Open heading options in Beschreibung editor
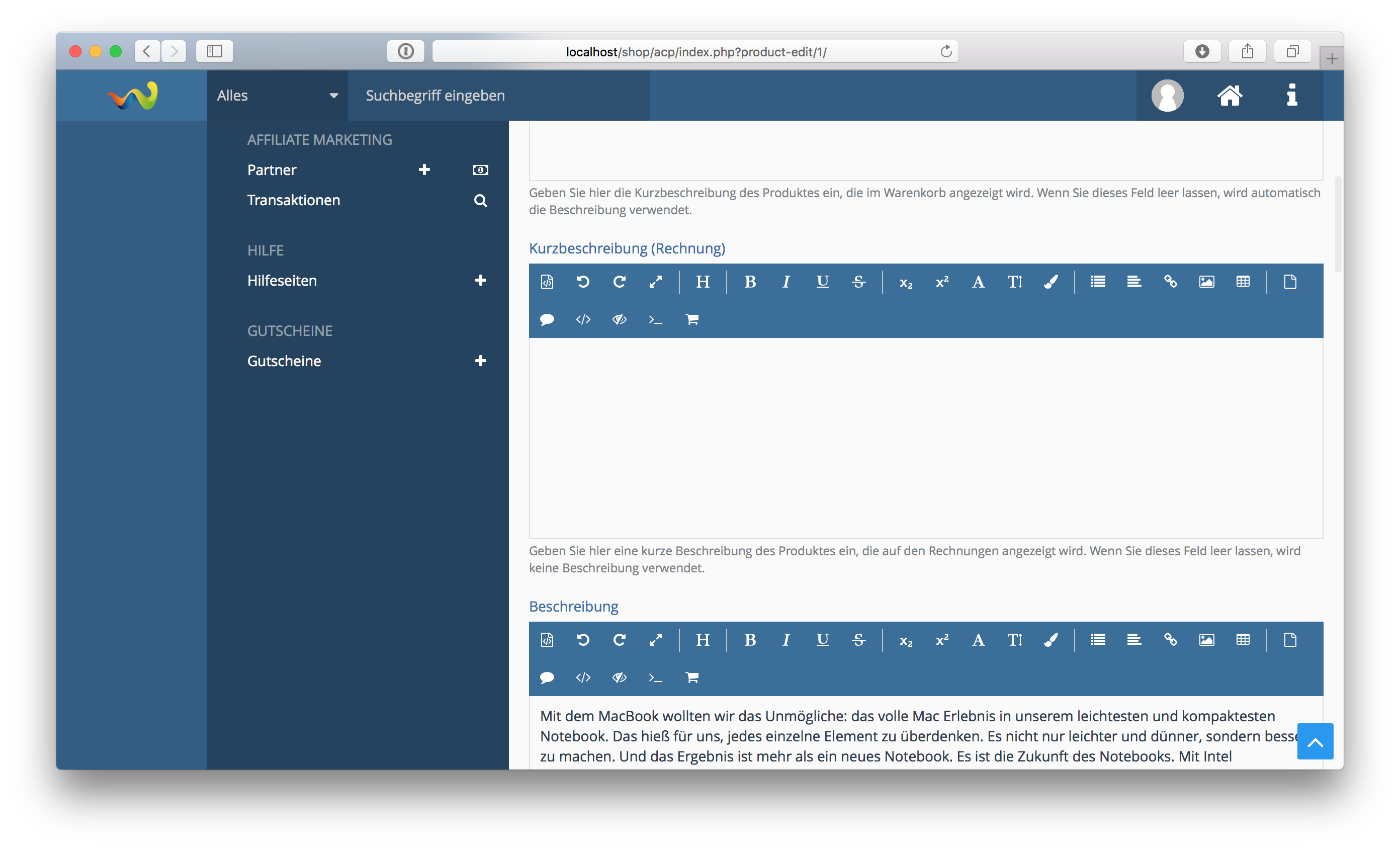The image size is (1400, 850). point(703,640)
